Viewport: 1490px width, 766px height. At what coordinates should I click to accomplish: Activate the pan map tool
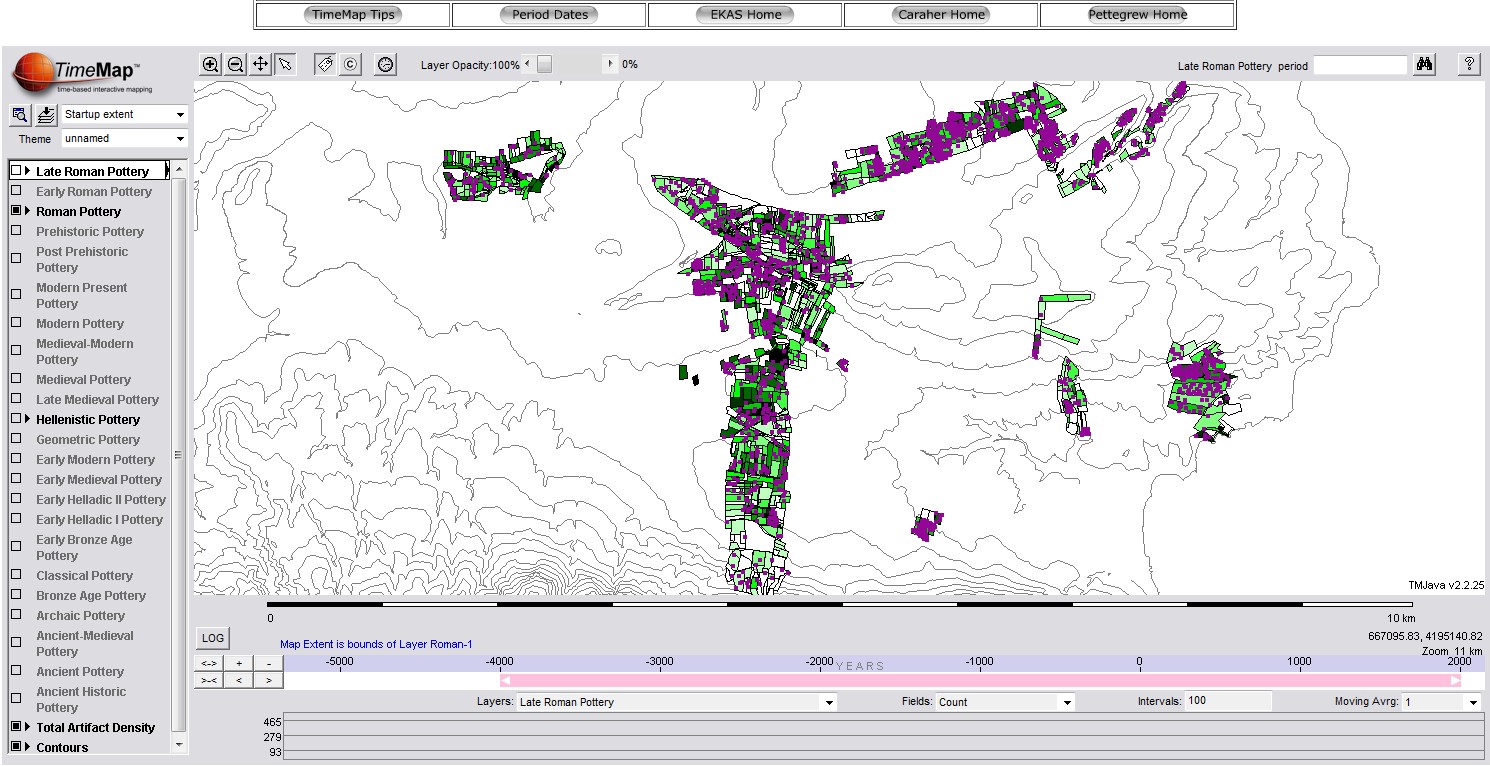260,64
